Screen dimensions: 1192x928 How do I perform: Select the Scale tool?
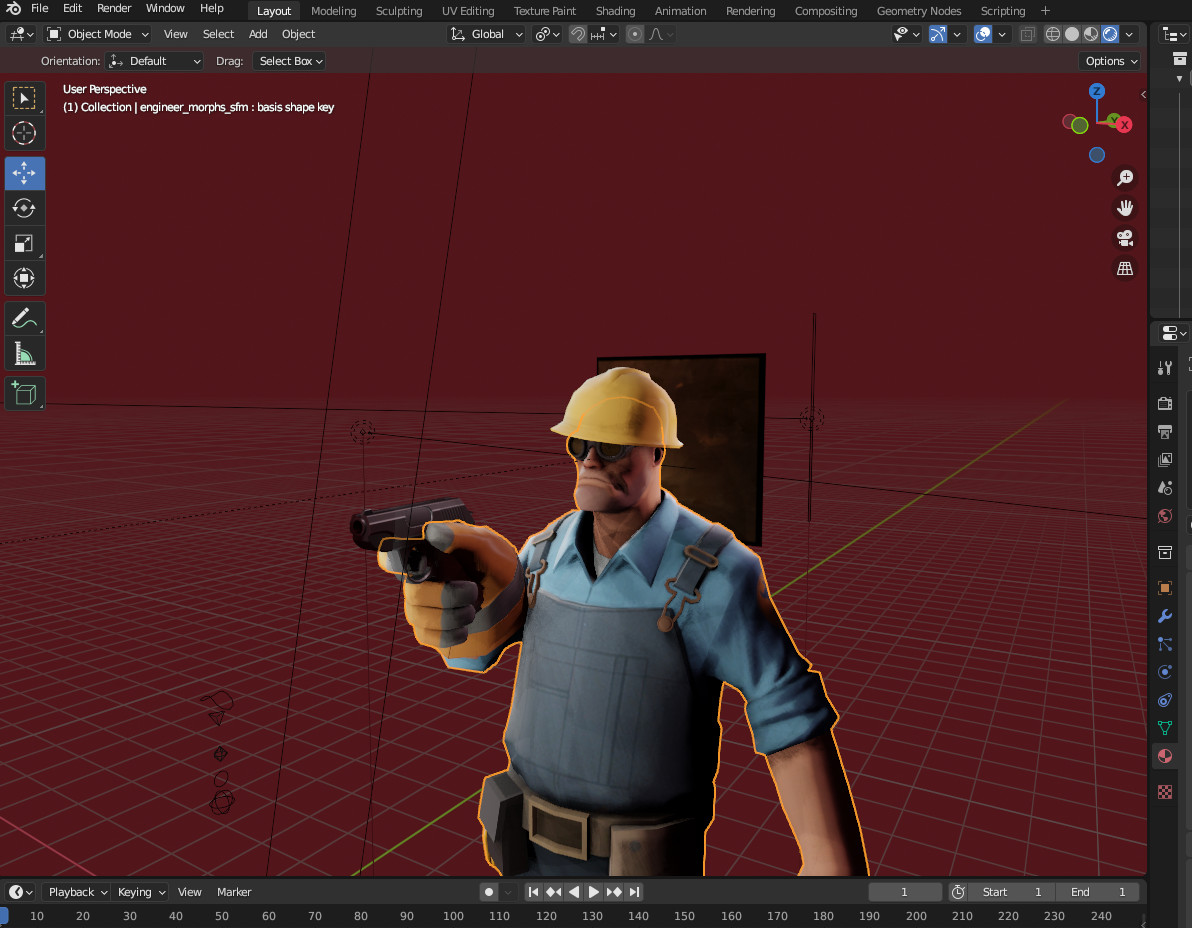pos(24,243)
